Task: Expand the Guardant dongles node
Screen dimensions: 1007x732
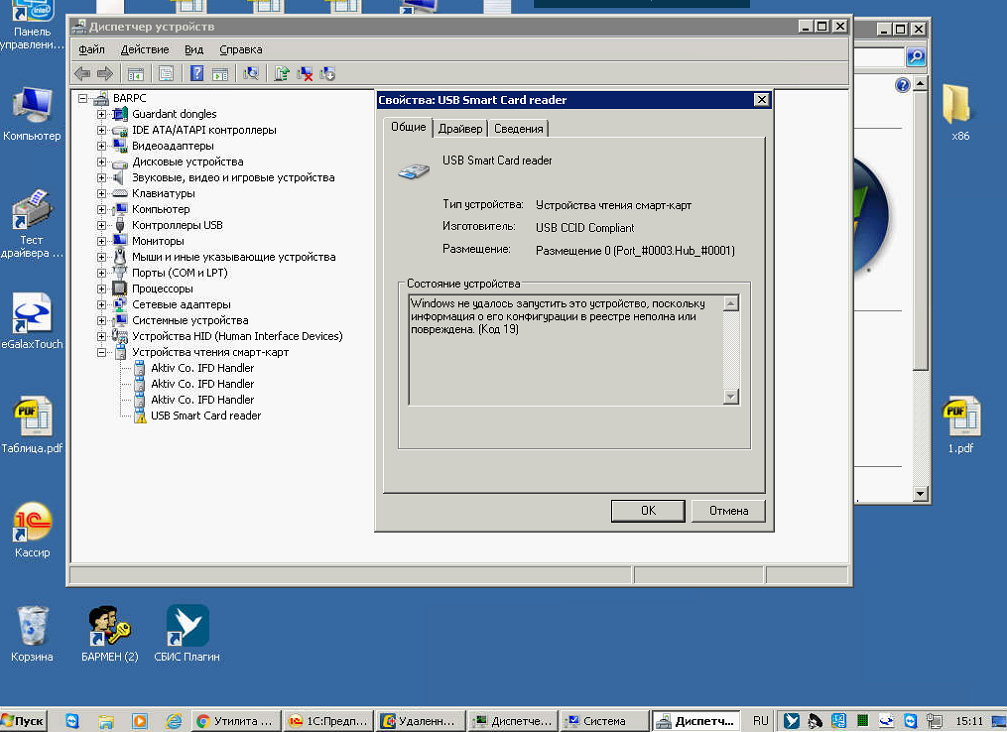Action: [x=102, y=114]
